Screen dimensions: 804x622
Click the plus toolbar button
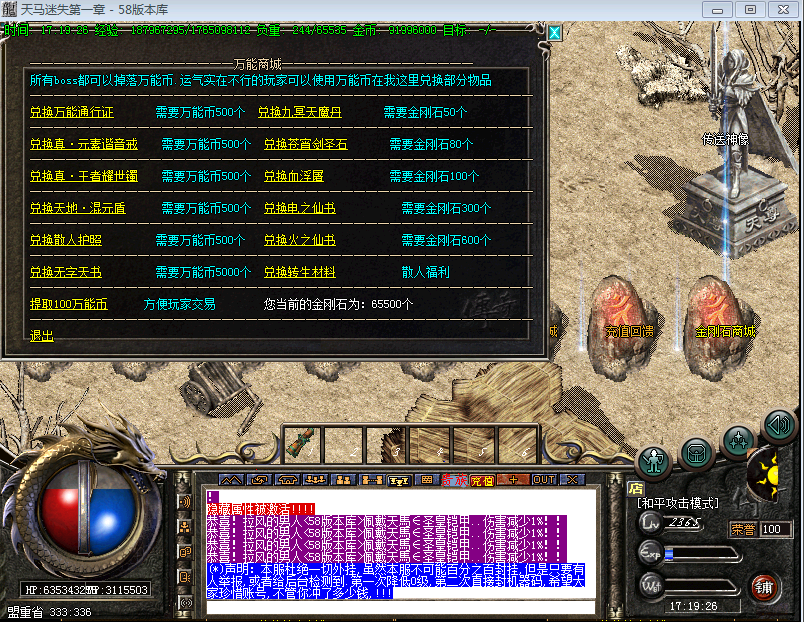click(513, 480)
